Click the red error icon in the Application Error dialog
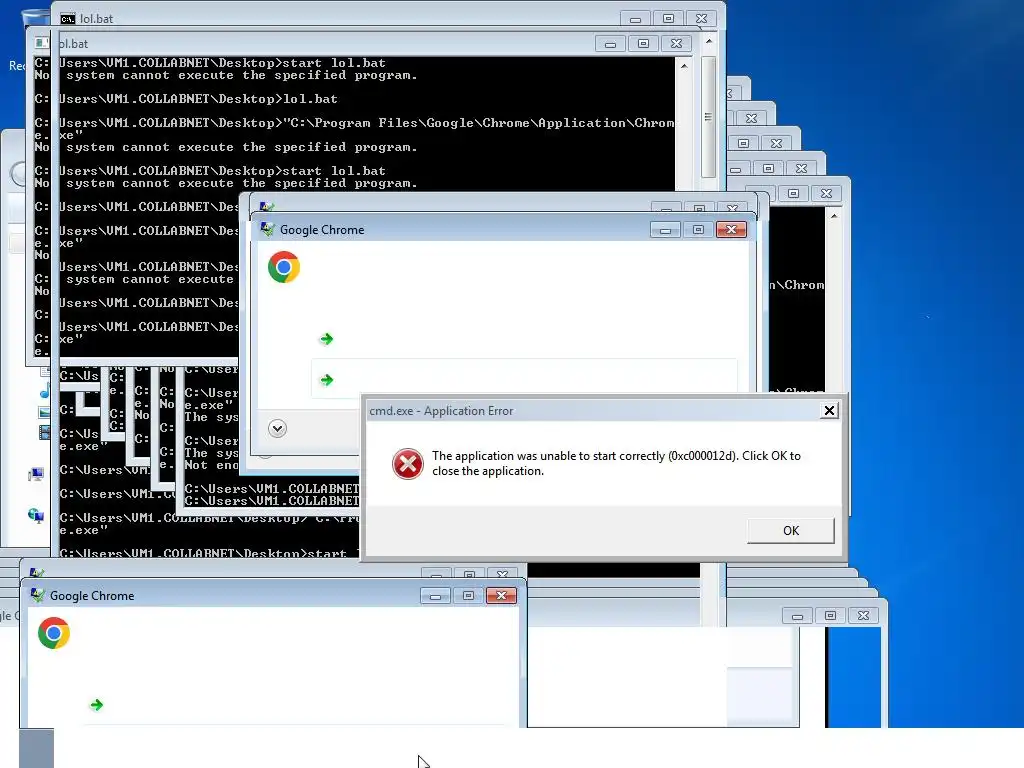 point(408,464)
